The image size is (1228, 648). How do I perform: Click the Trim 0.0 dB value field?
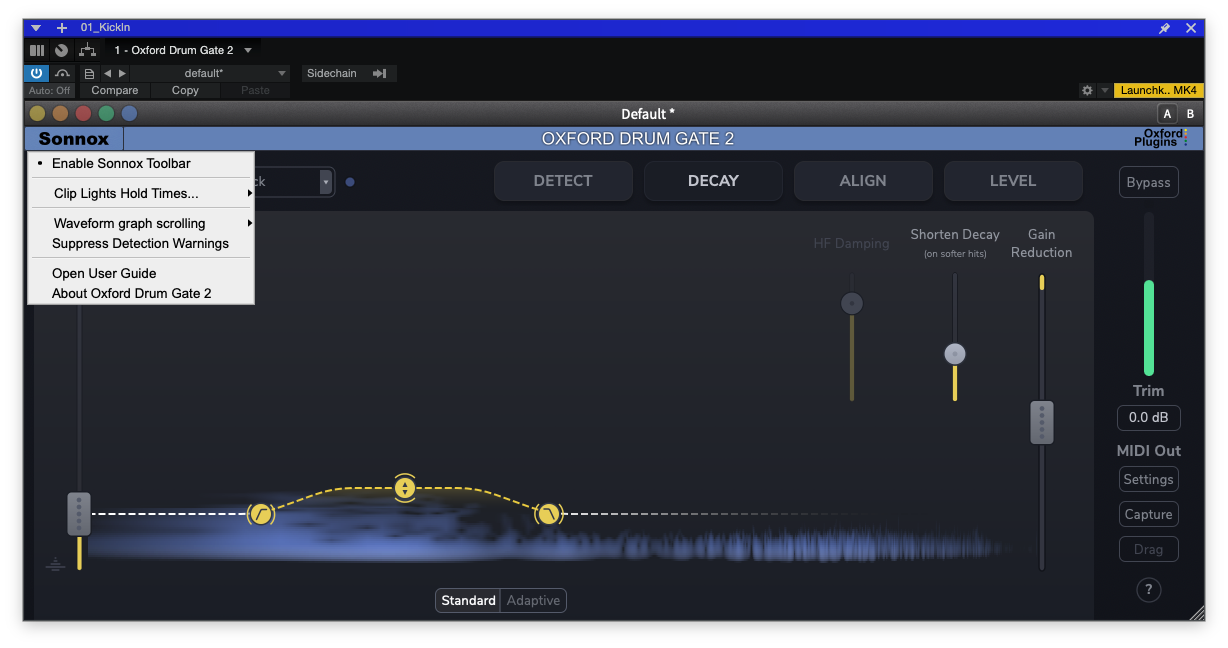pos(1148,418)
